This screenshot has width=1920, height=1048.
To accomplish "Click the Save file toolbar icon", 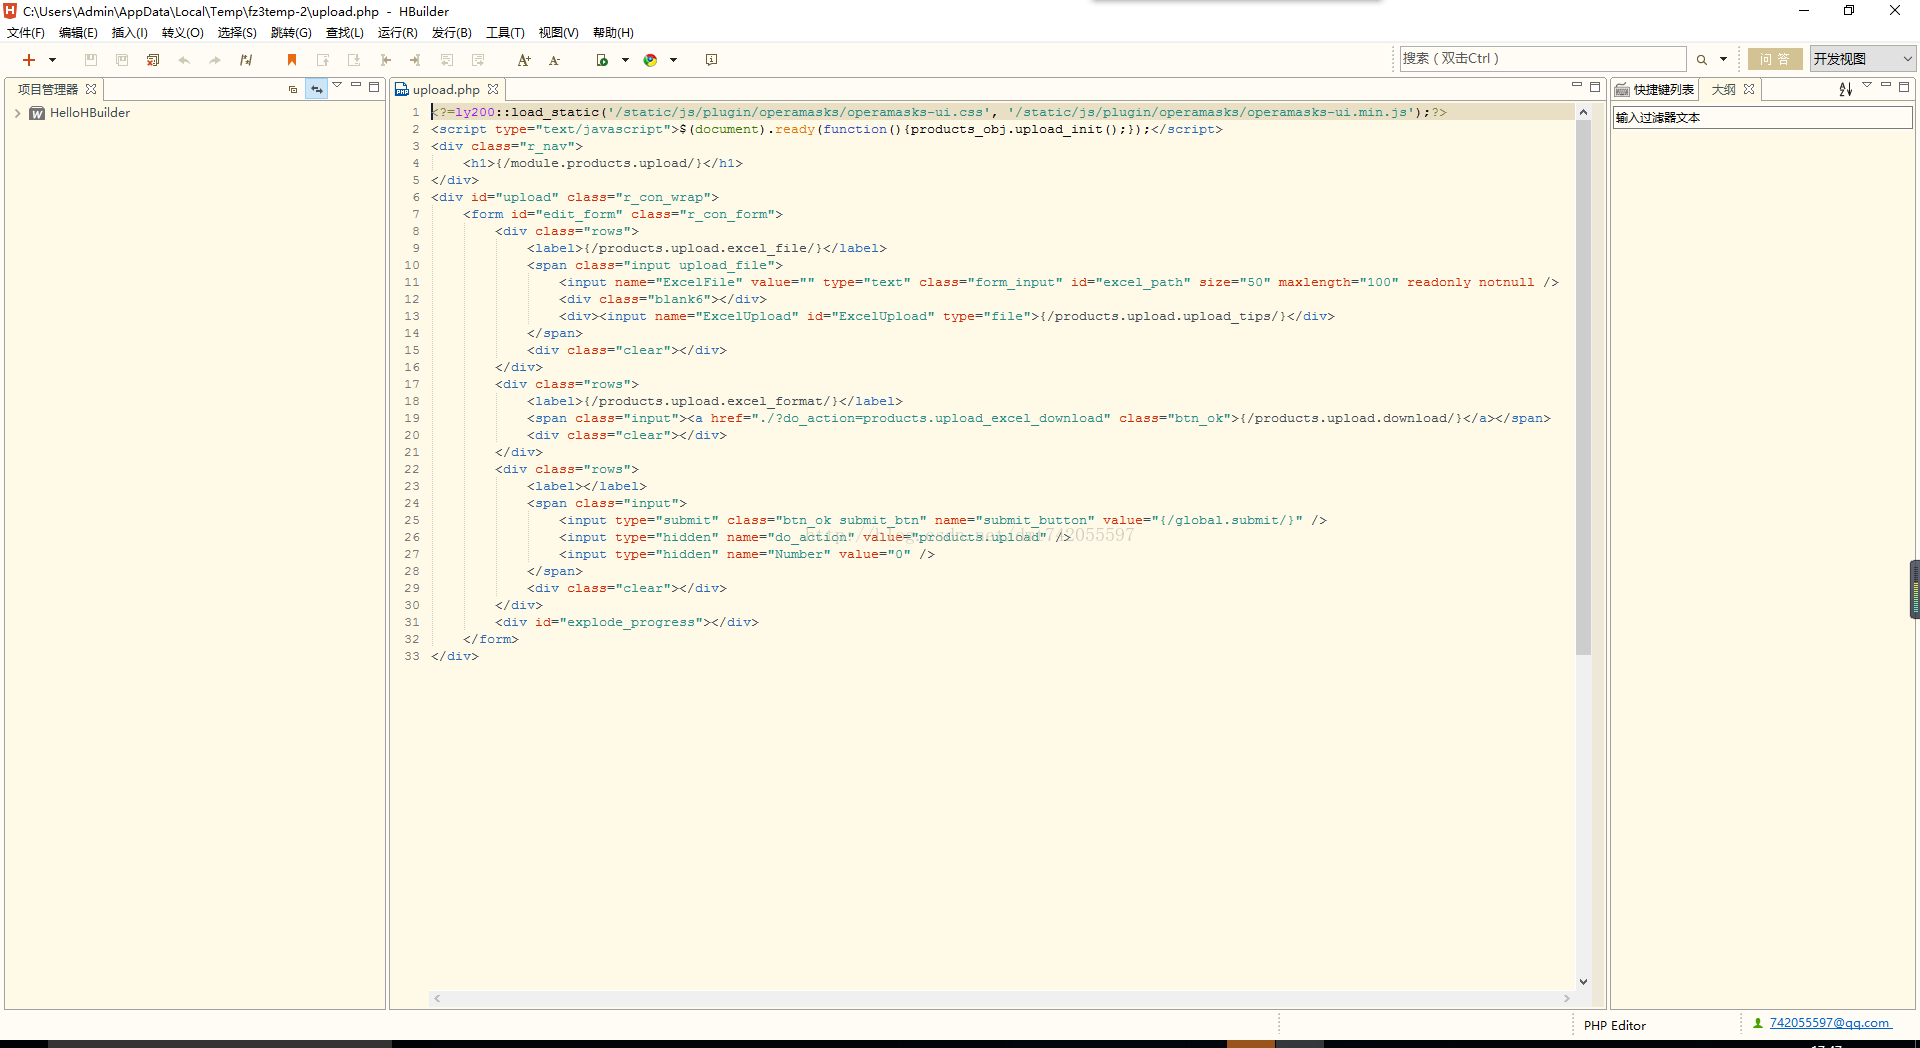I will click(x=91, y=60).
